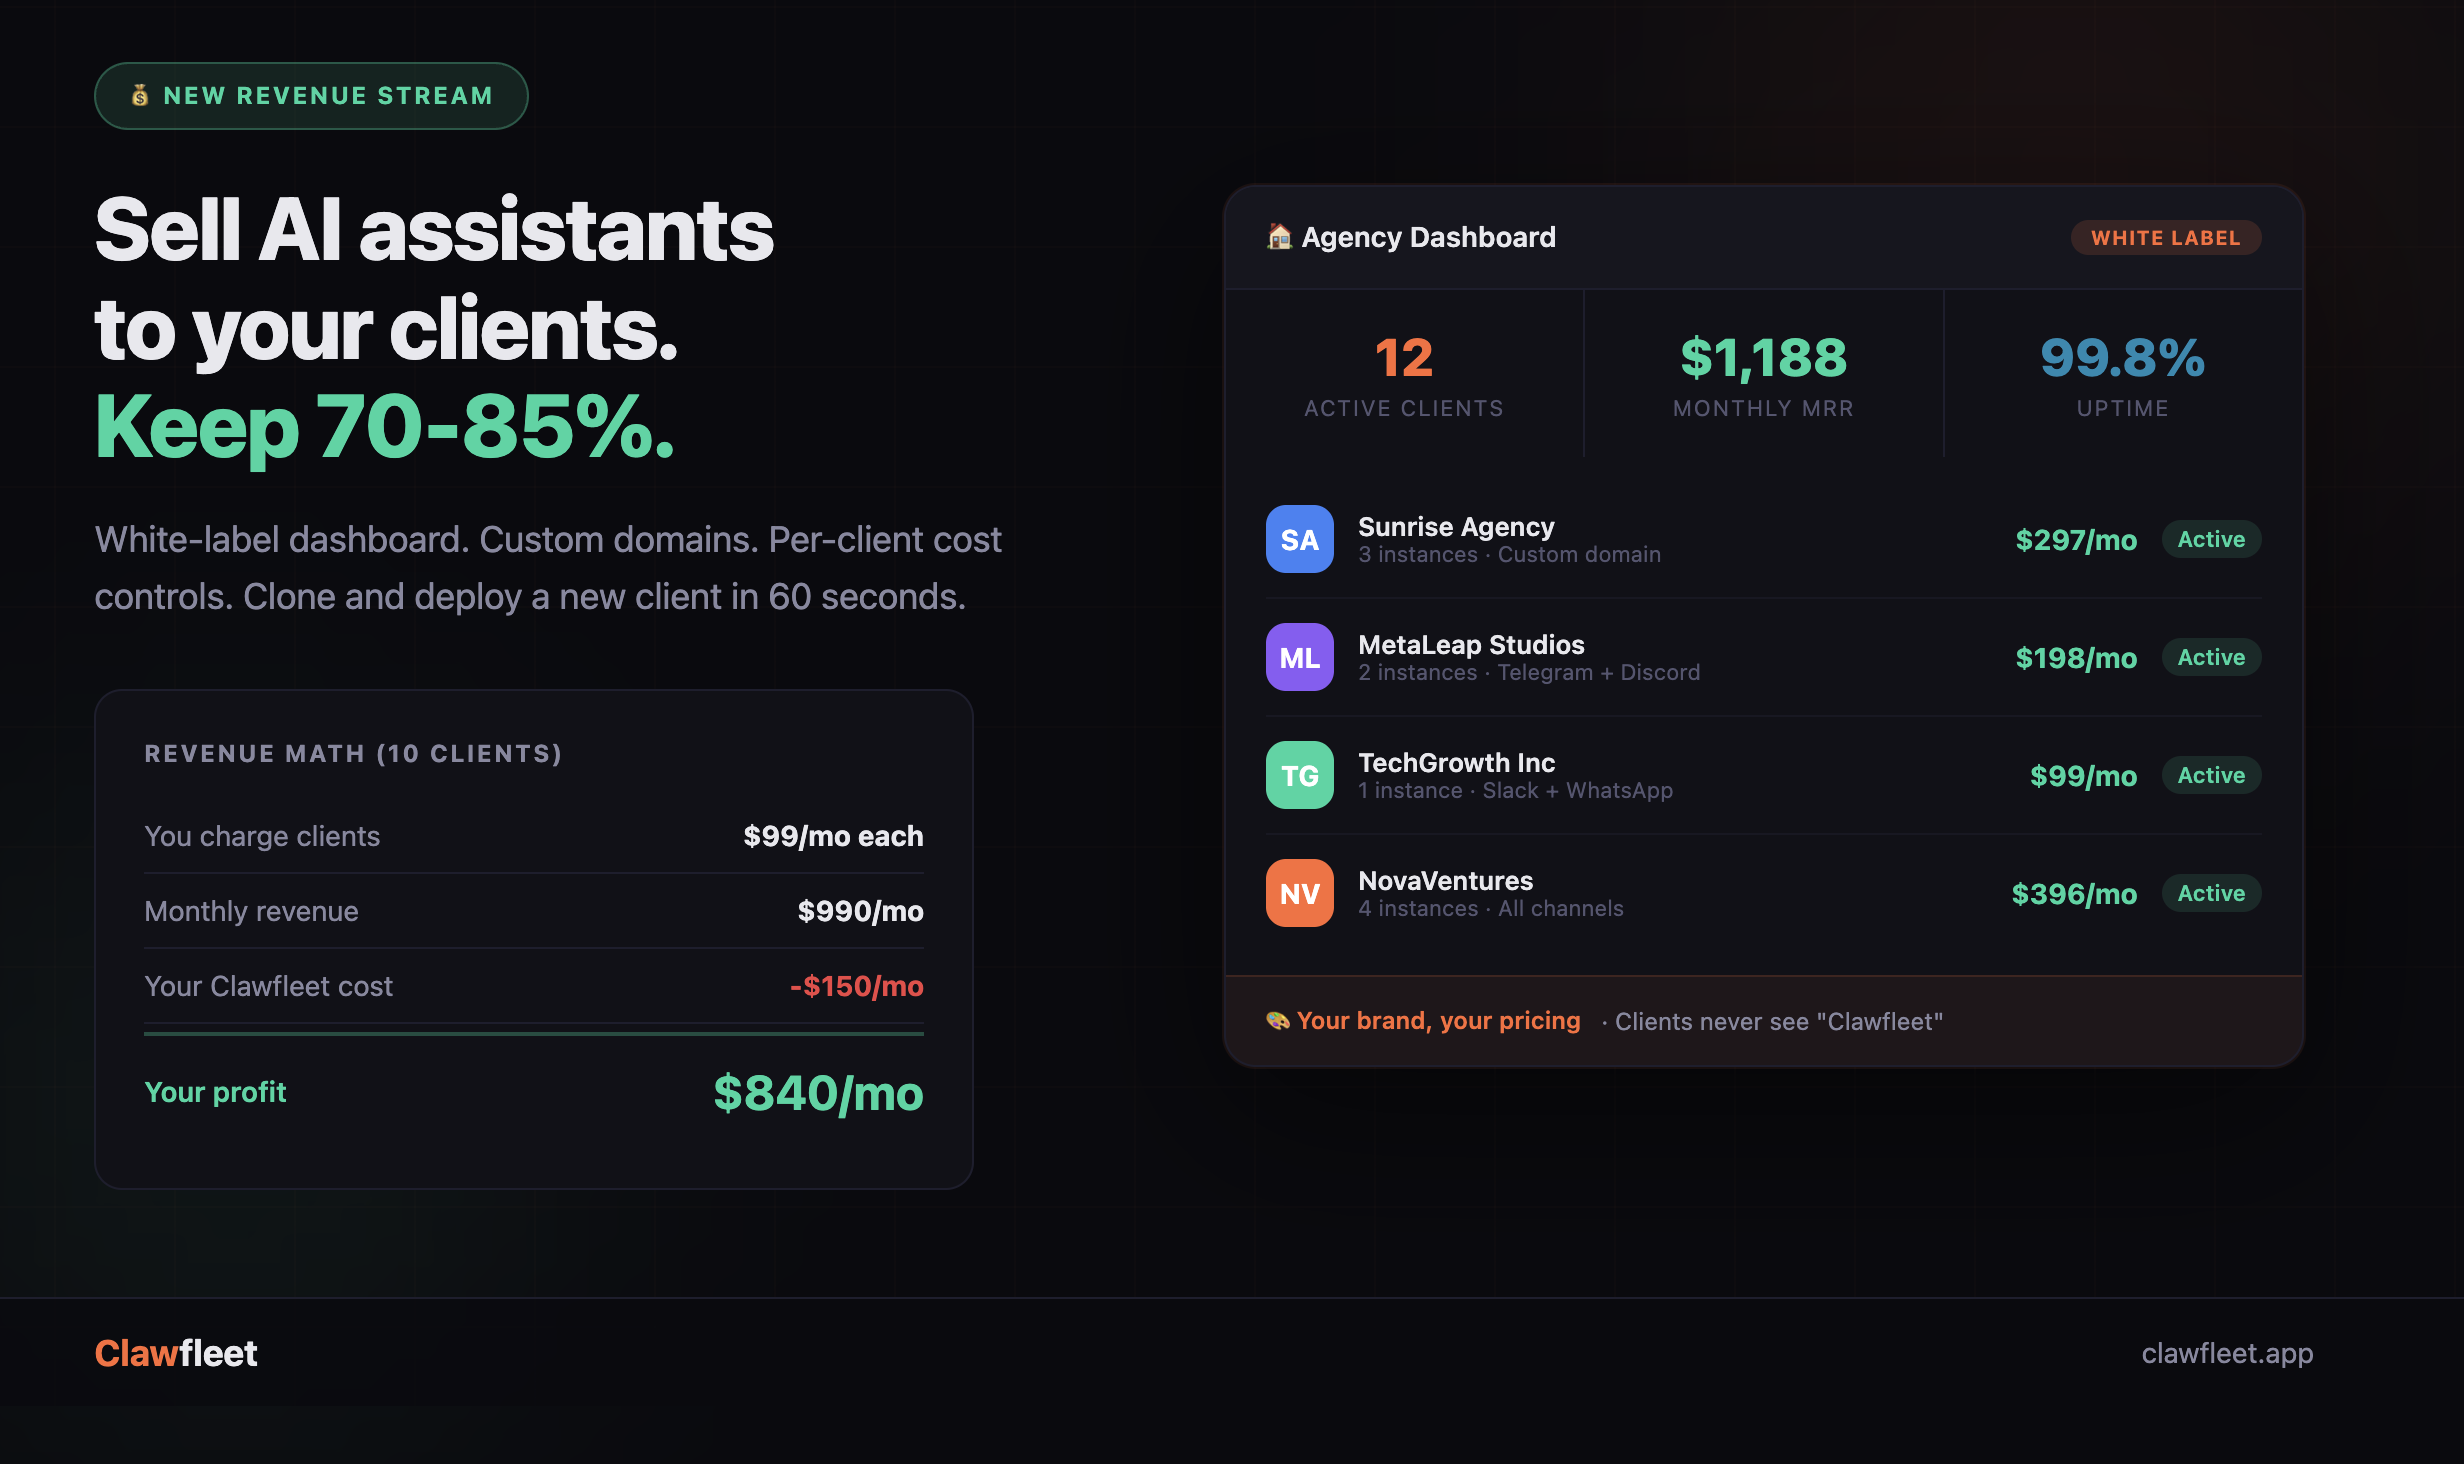Click the New Revenue Stream pill
This screenshot has width=2464, height=1464.
click(x=311, y=96)
